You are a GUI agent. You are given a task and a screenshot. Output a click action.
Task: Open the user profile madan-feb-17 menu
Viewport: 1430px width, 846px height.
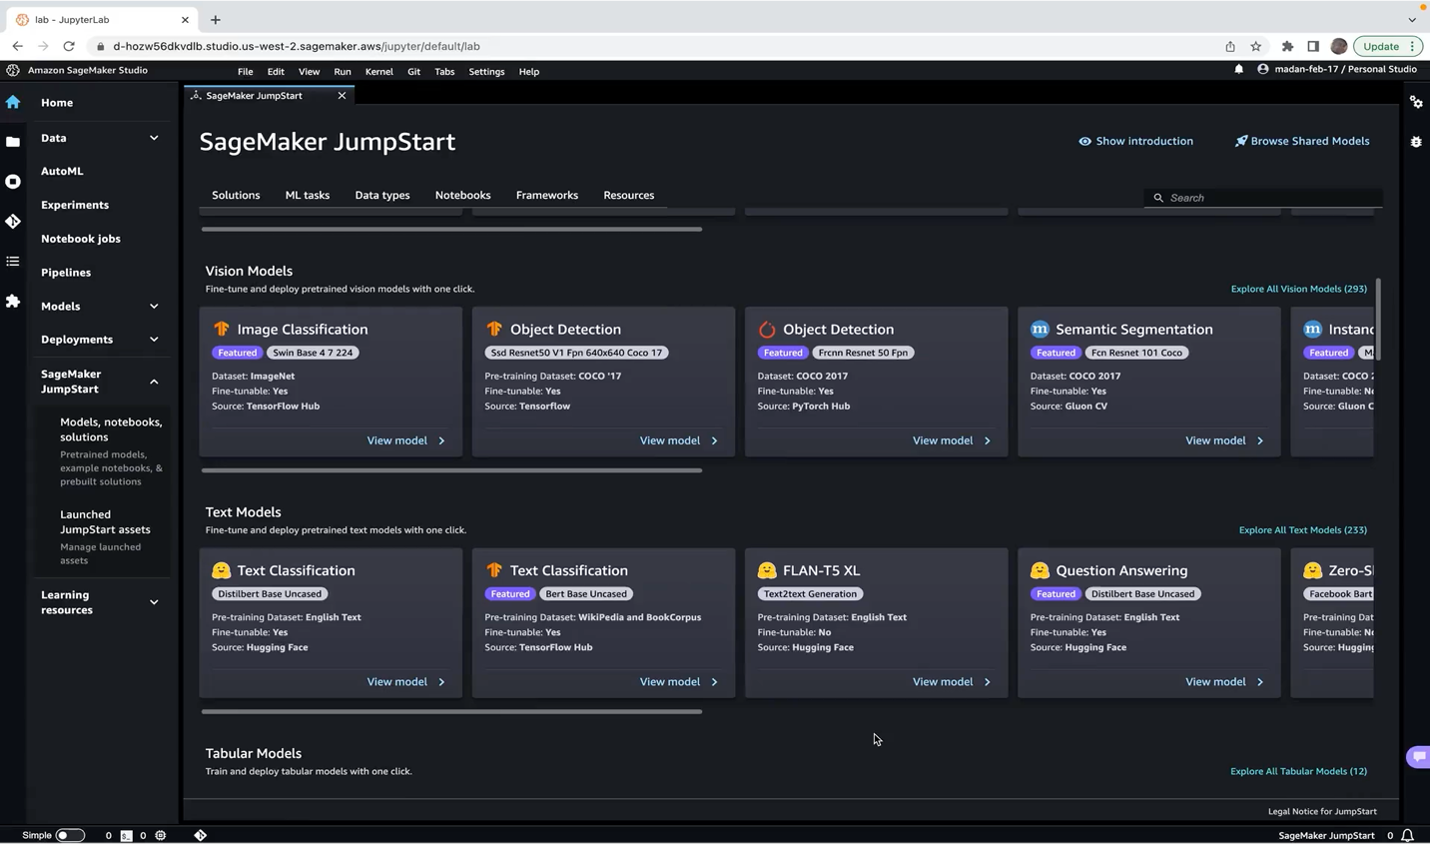(x=1337, y=69)
